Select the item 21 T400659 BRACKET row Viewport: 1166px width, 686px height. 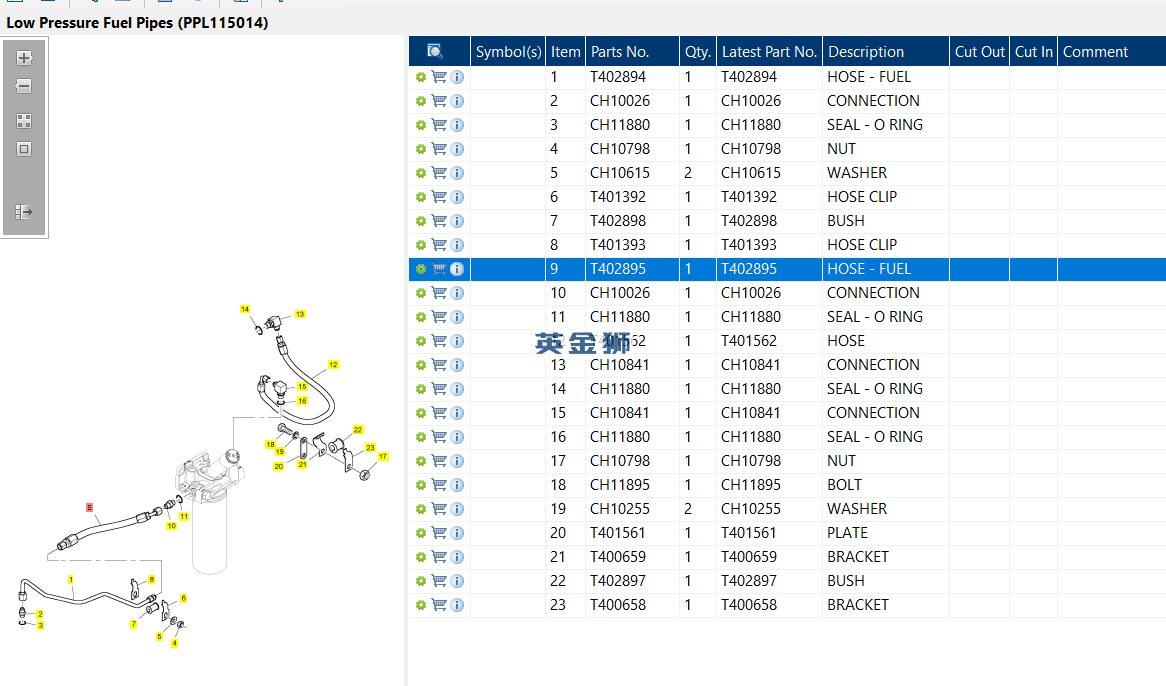pos(787,557)
